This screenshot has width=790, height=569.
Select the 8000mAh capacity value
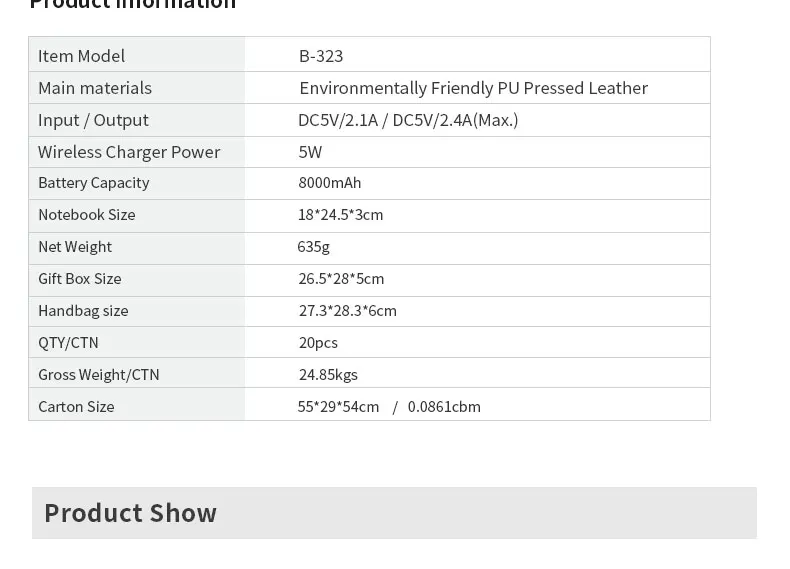330,183
